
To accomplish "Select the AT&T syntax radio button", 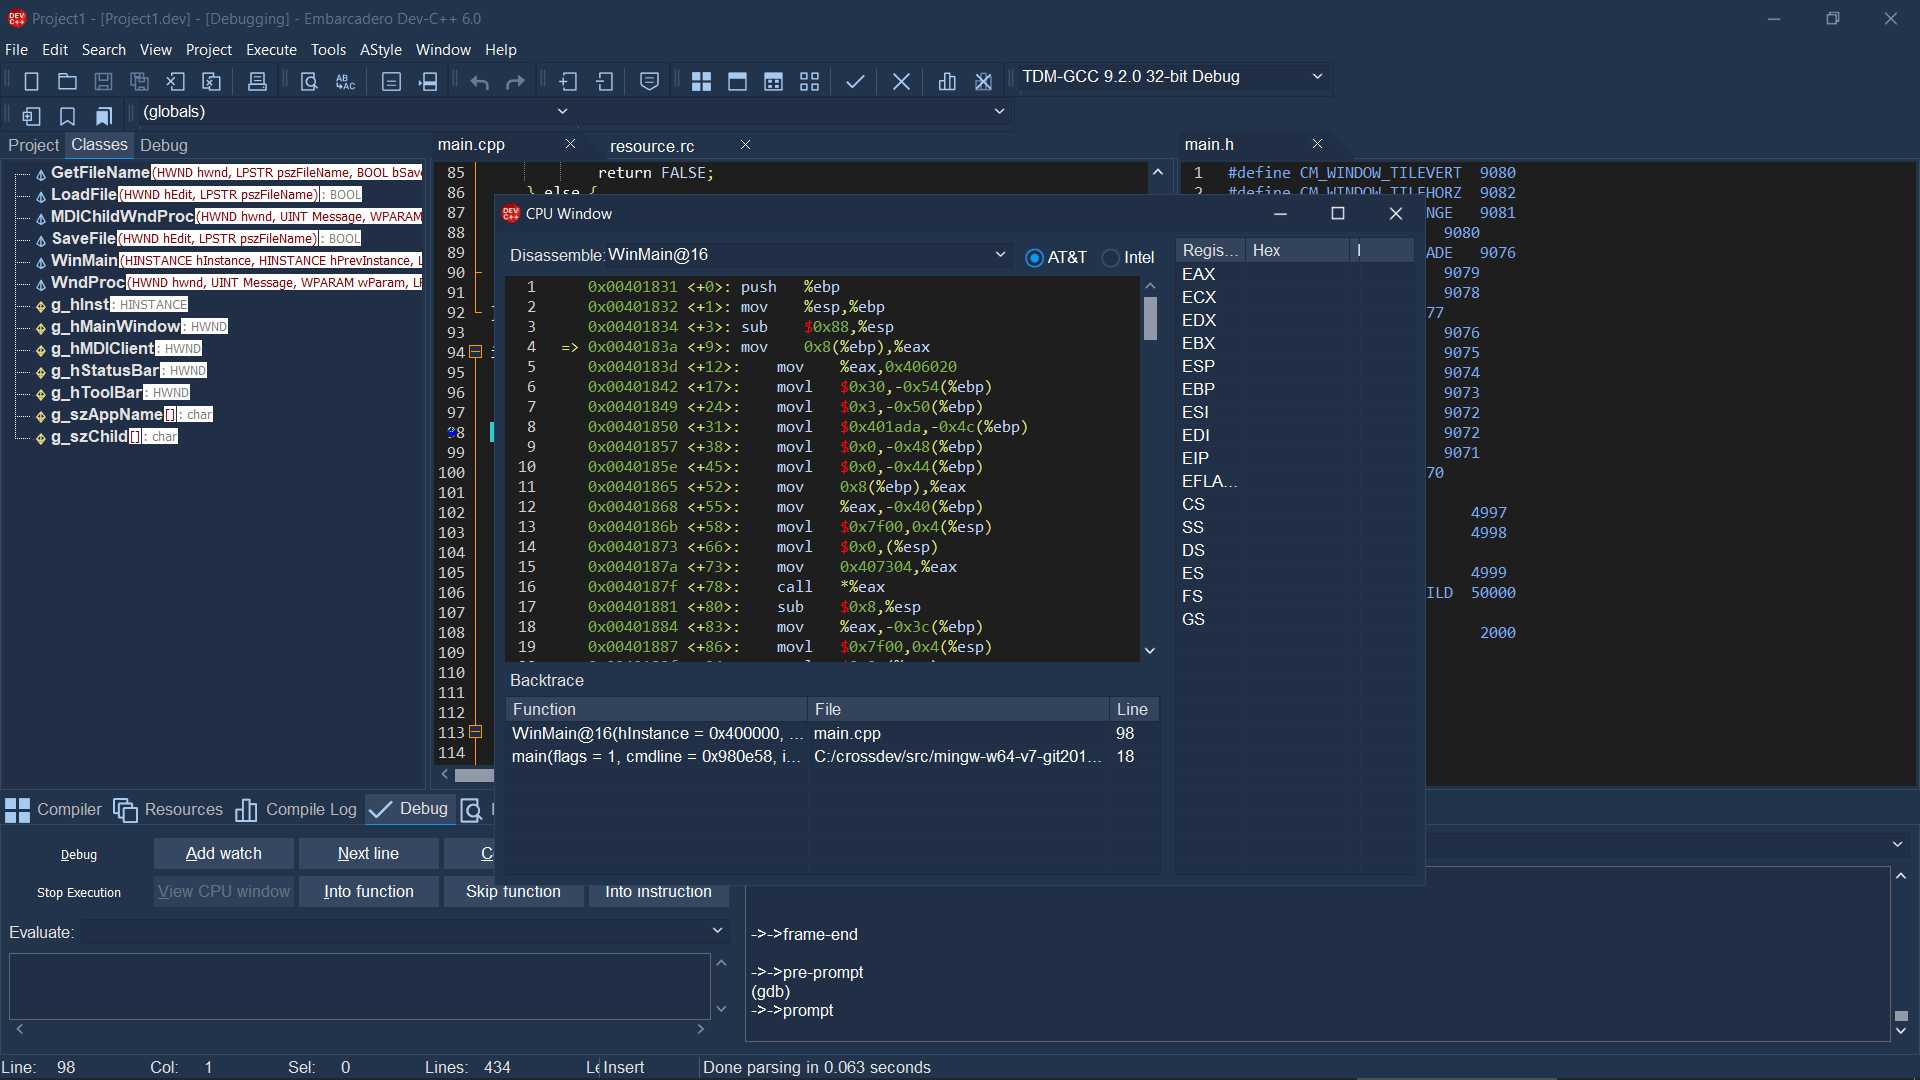I will coord(1034,258).
